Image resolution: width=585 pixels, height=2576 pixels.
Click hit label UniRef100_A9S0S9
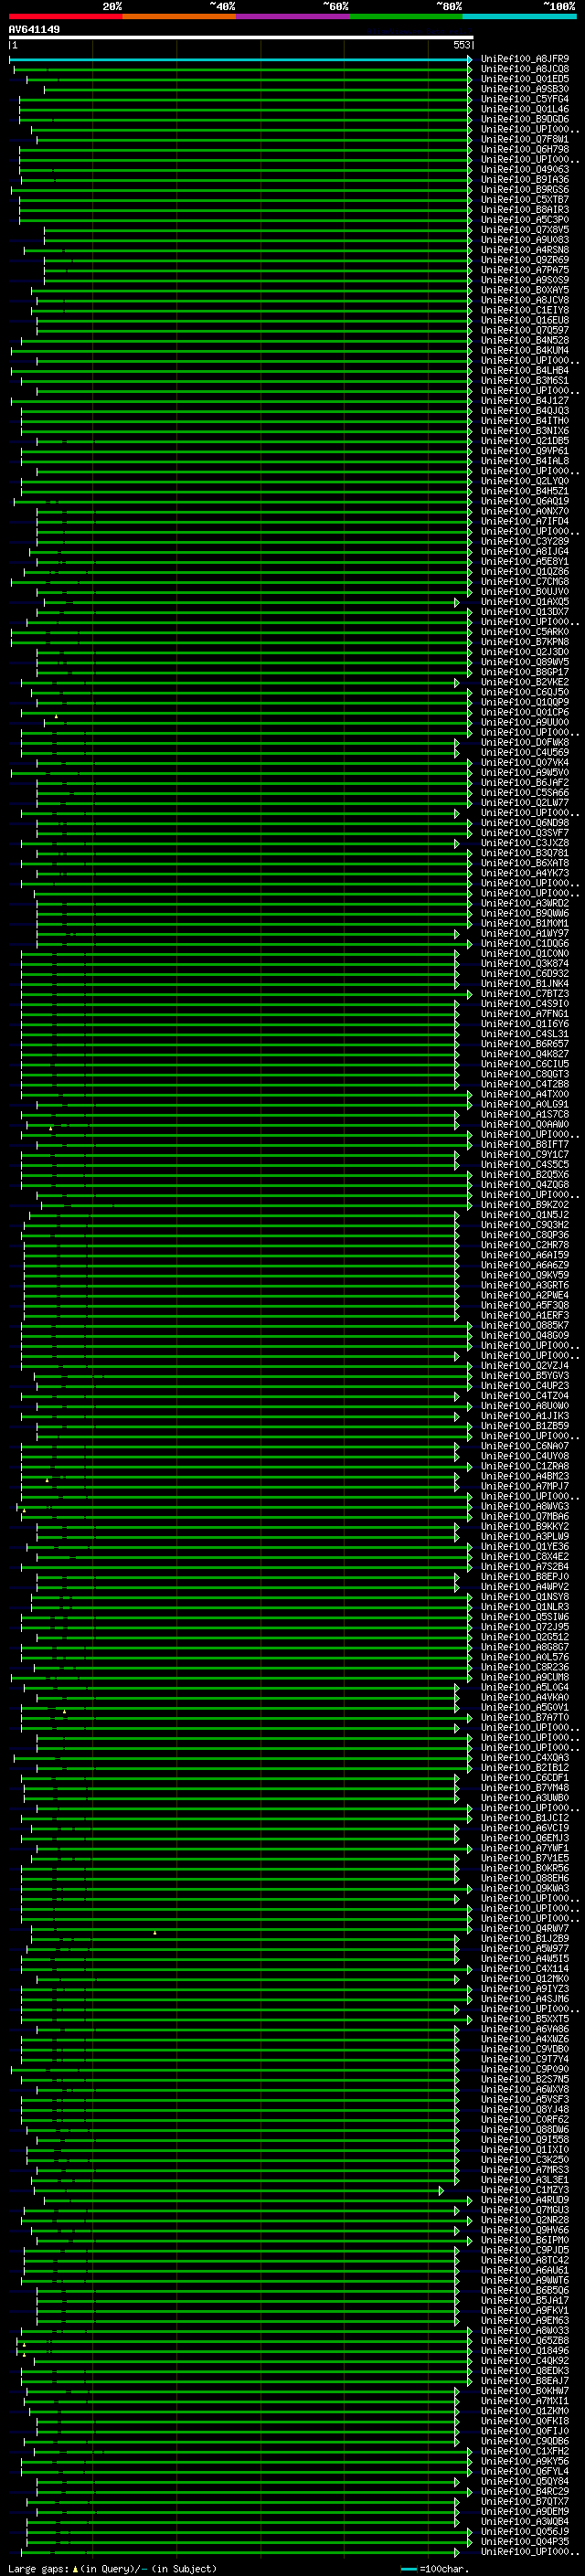point(524,280)
